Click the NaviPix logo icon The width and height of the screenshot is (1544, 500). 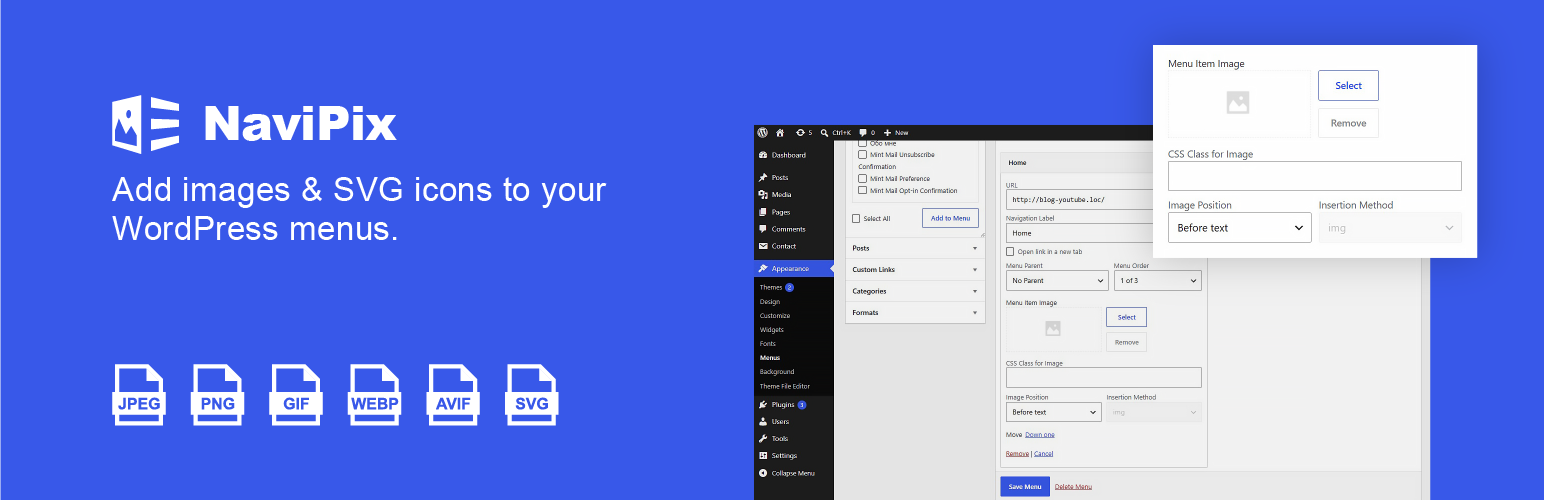point(146,124)
